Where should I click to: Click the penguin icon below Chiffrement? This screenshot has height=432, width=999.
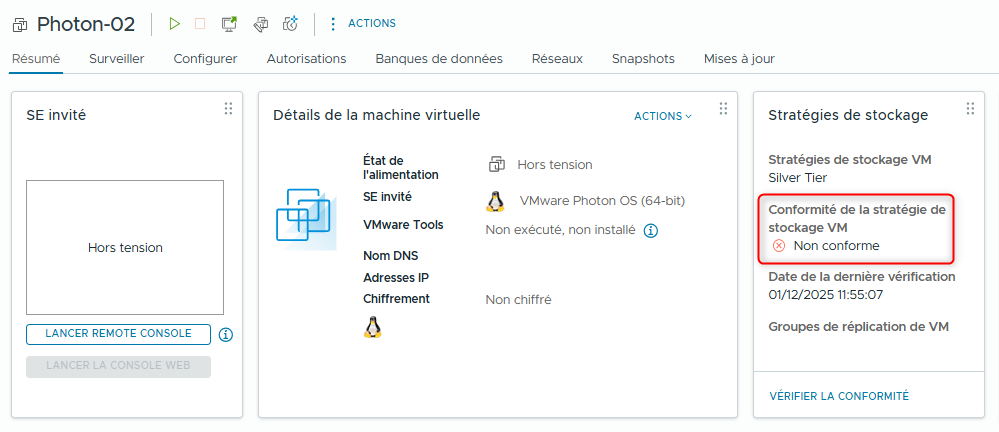(x=373, y=328)
